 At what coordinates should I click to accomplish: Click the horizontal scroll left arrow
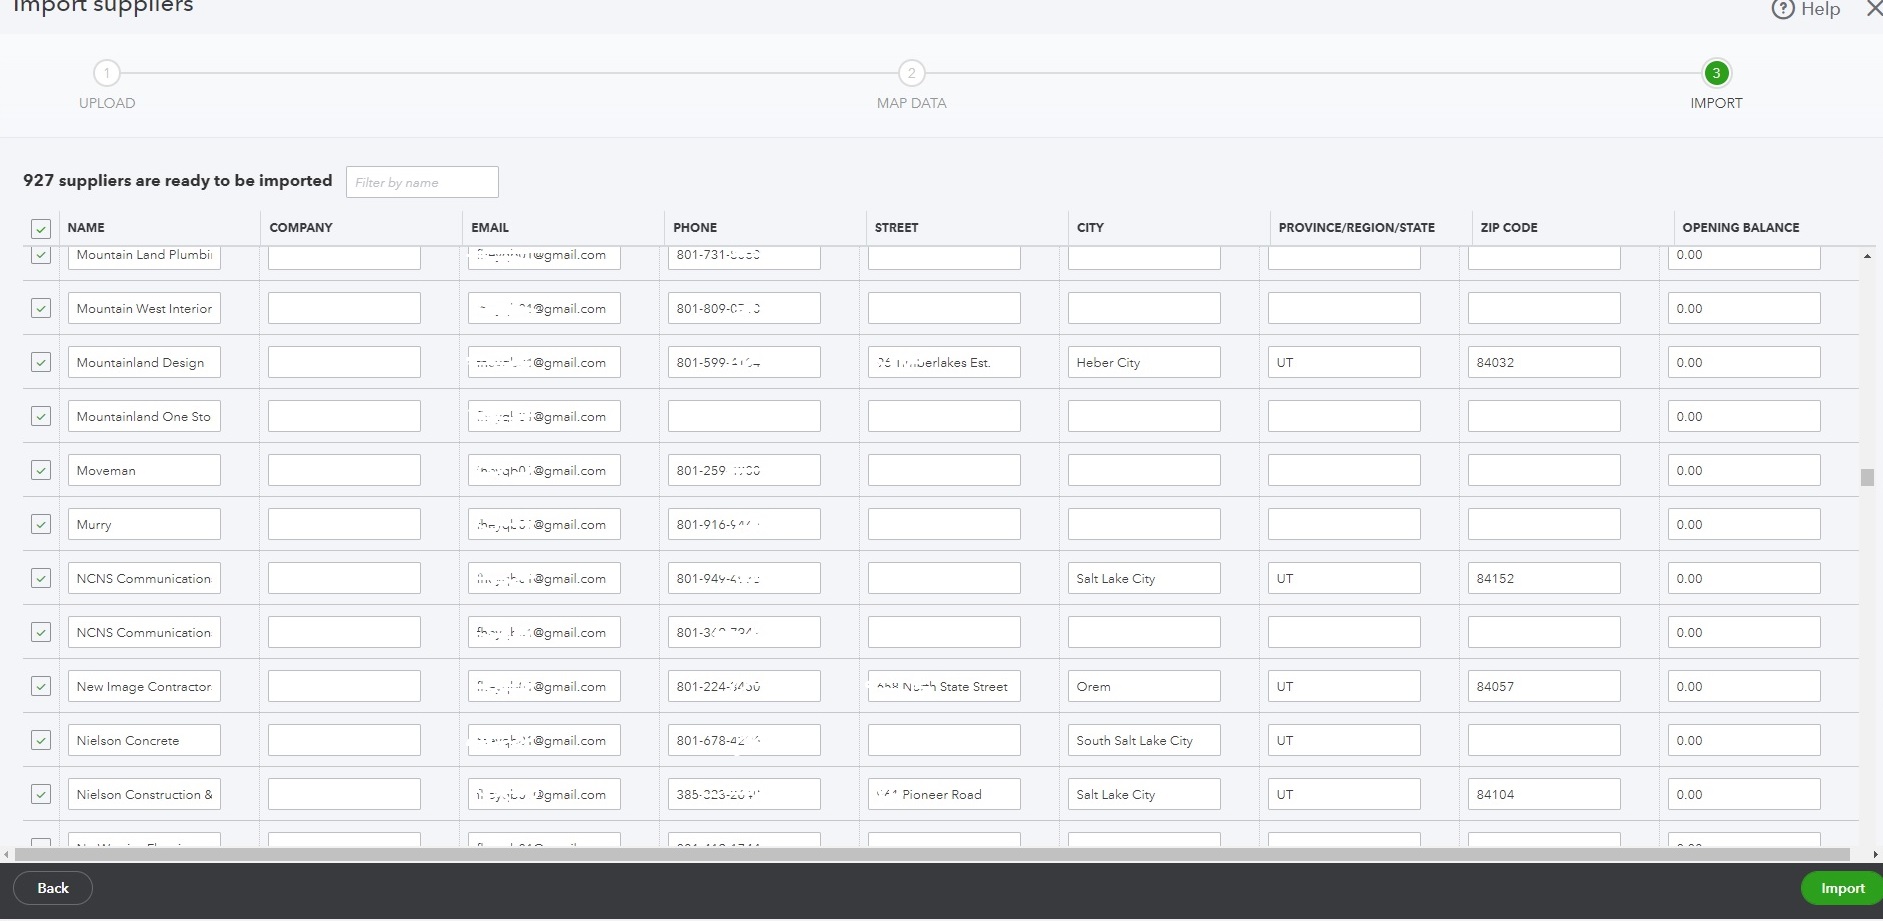click(7, 855)
